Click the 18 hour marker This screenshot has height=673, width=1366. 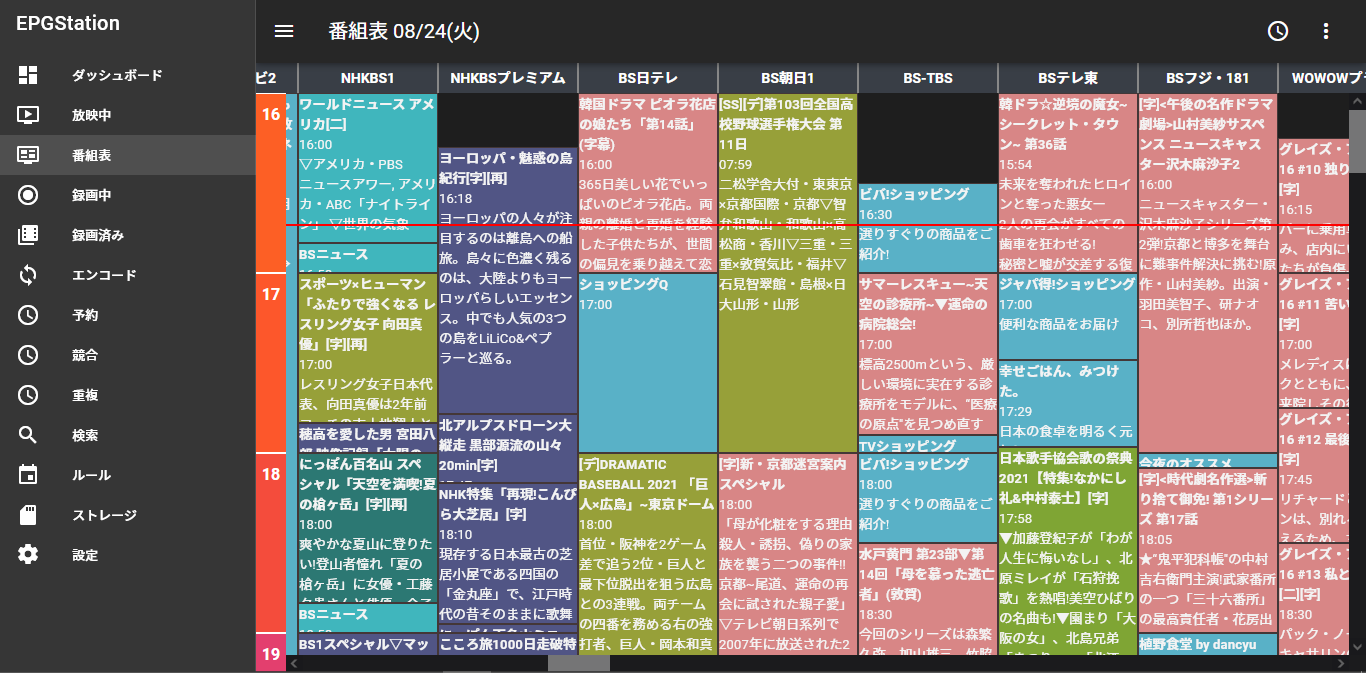(271, 542)
